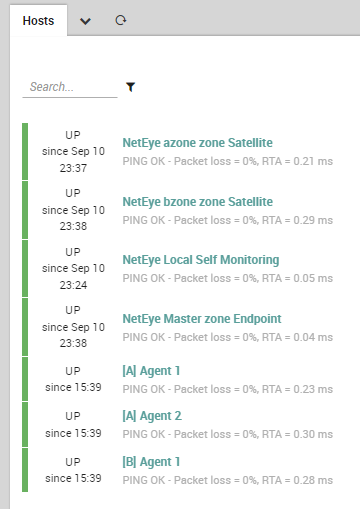The image size is (360, 509).
Task: Open NetEye azone zone Satellite host
Action: coord(197,143)
